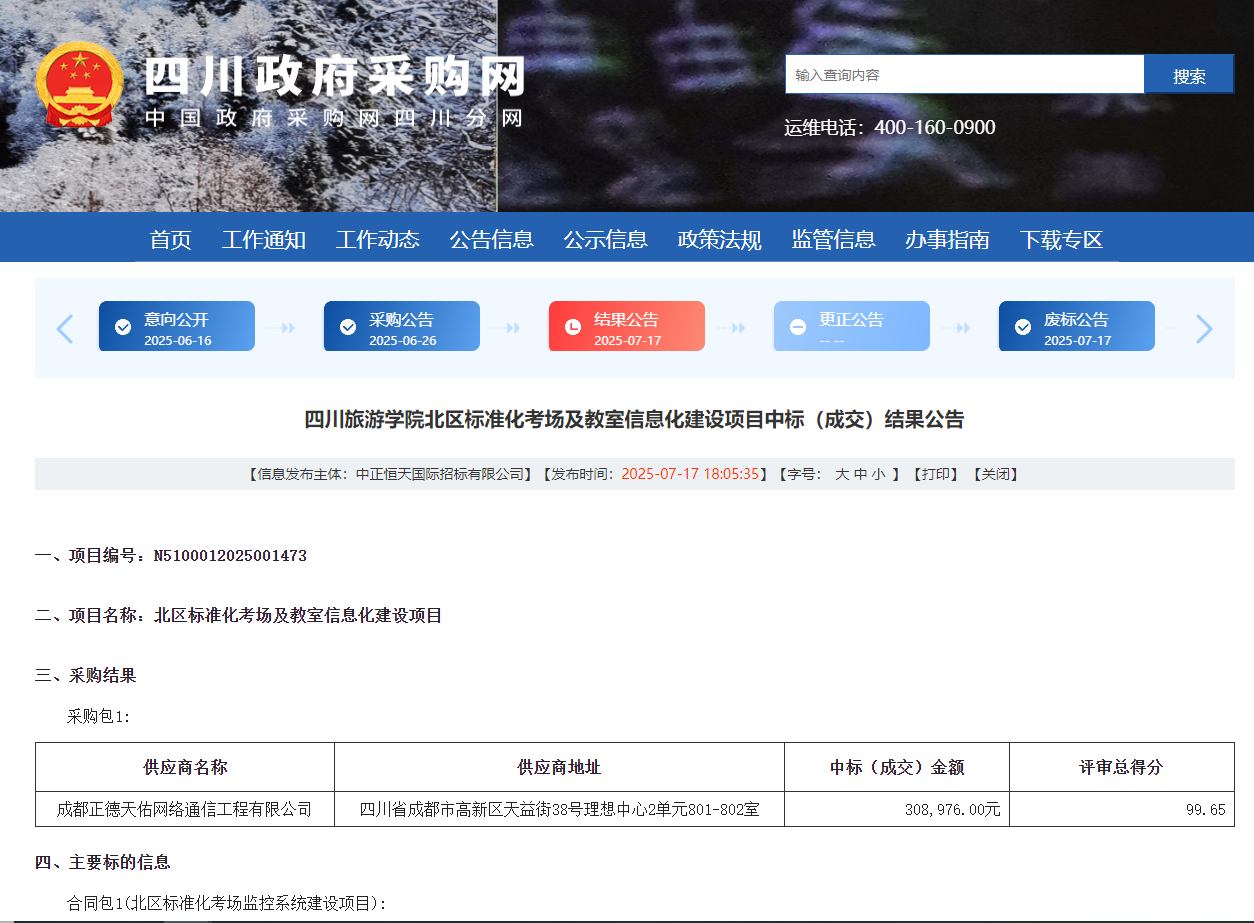Click 合同包1 北区标准化考场监控系统 line
This screenshot has height=923, width=1254.
click(x=227, y=903)
